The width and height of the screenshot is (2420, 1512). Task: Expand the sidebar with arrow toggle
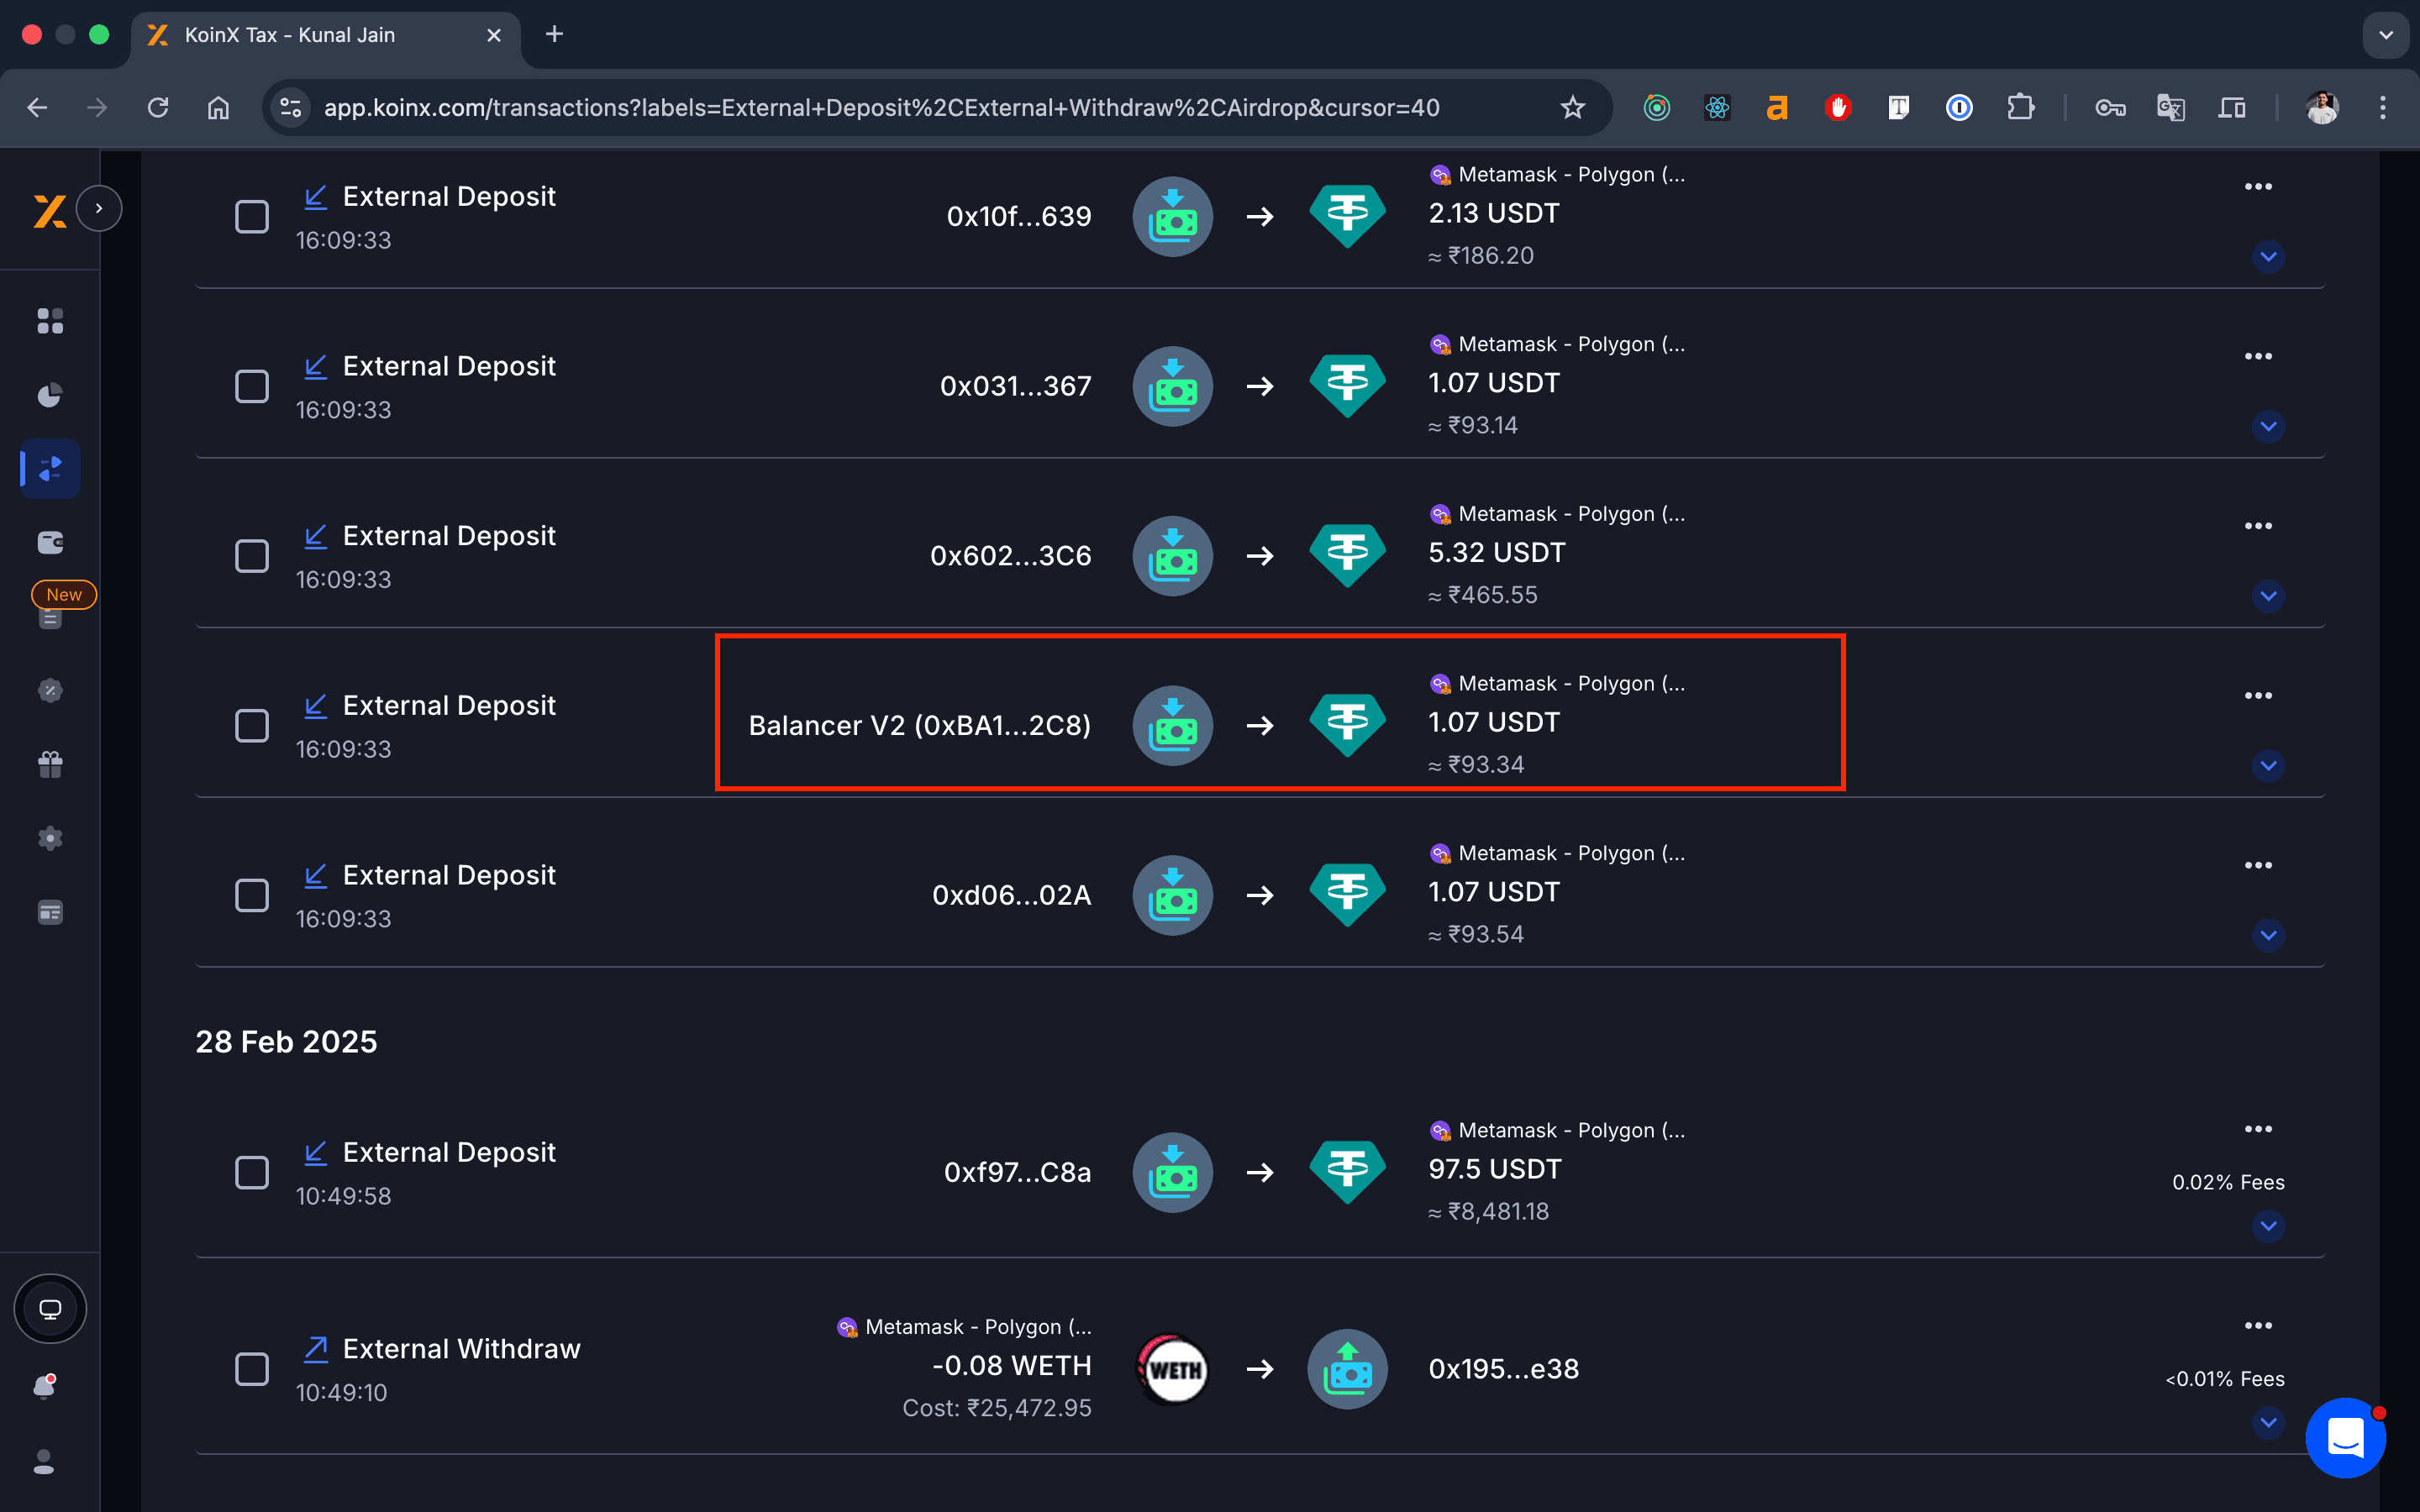(99, 208)
